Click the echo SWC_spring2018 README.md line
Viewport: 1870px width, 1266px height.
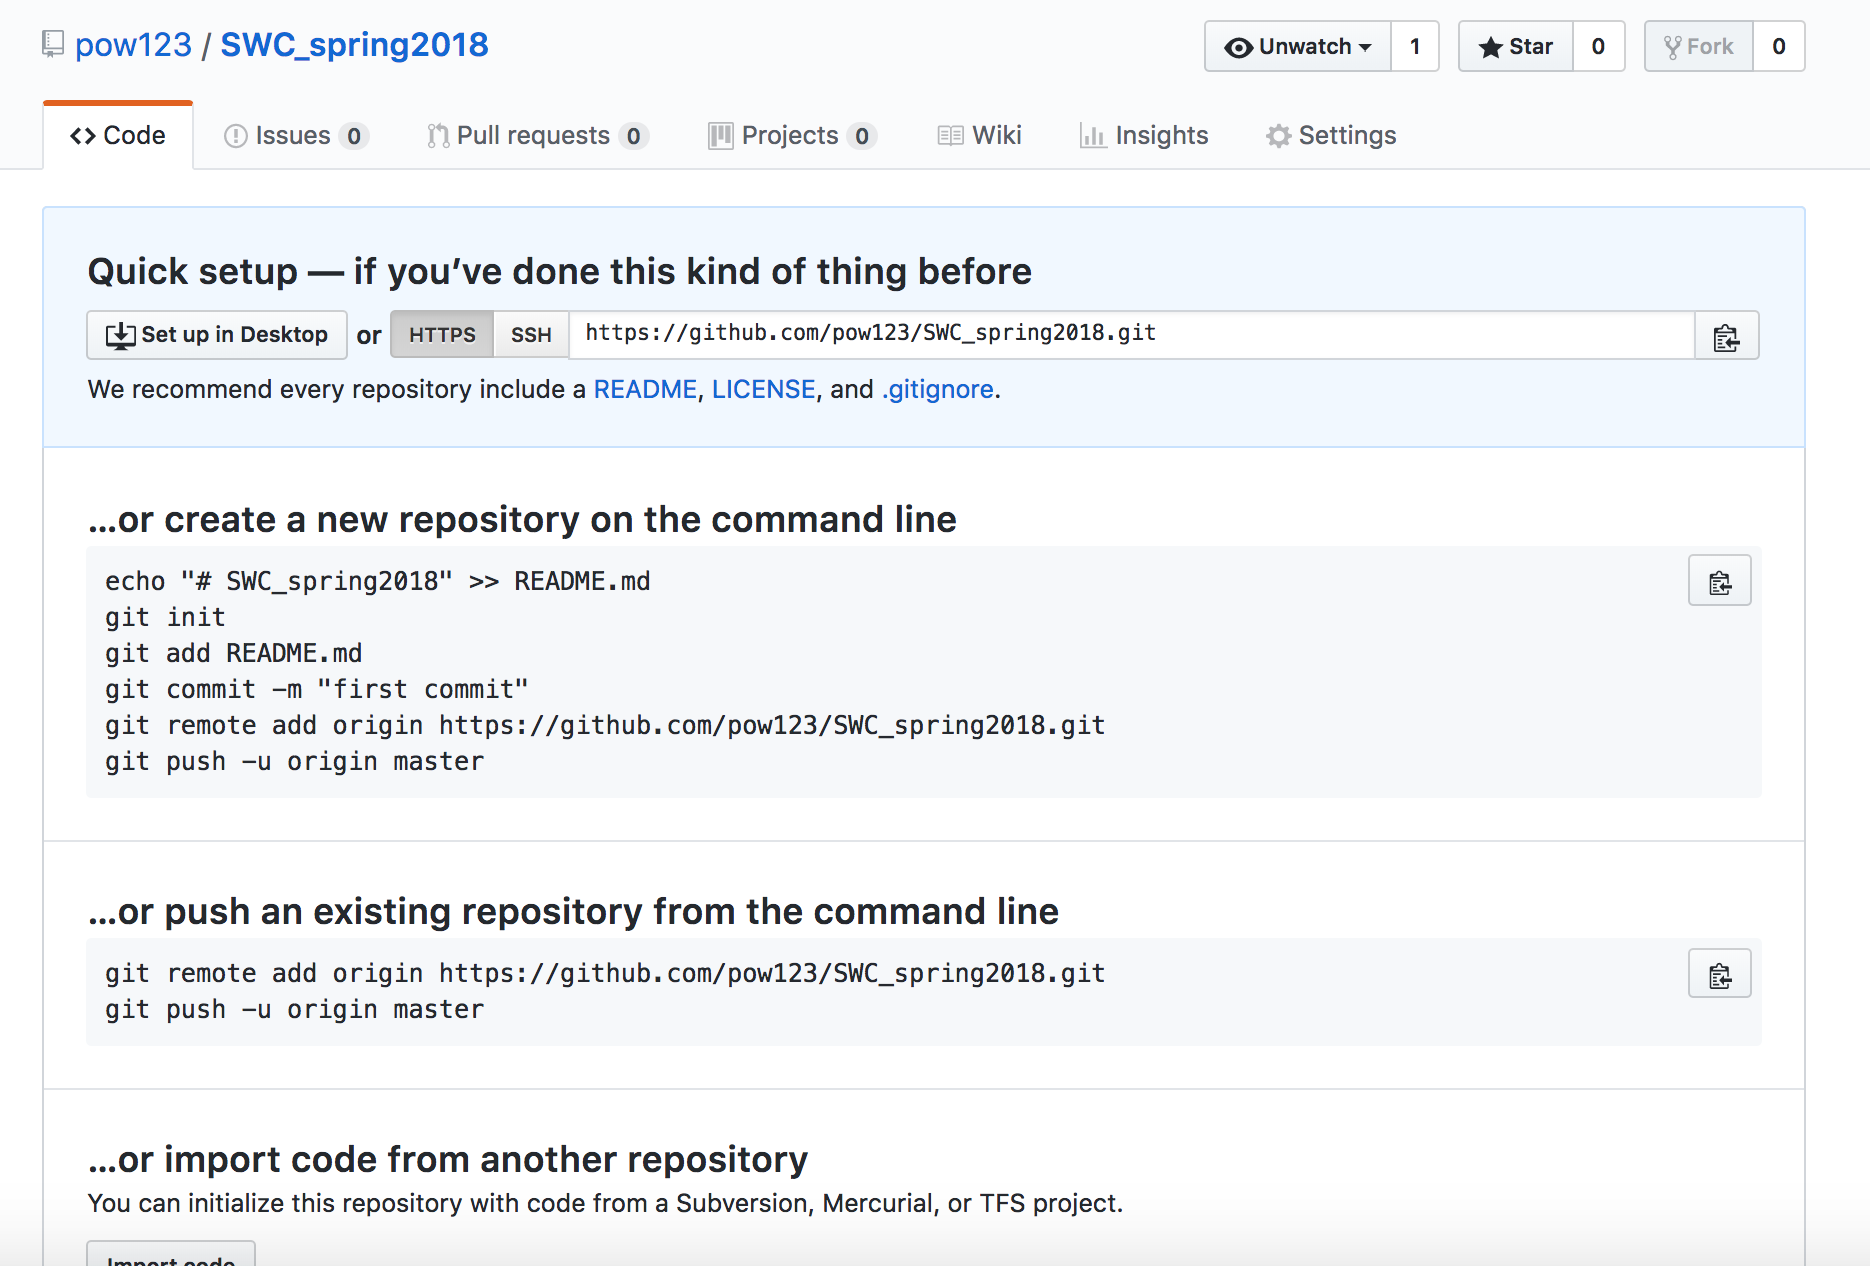[x=377, y=581]
